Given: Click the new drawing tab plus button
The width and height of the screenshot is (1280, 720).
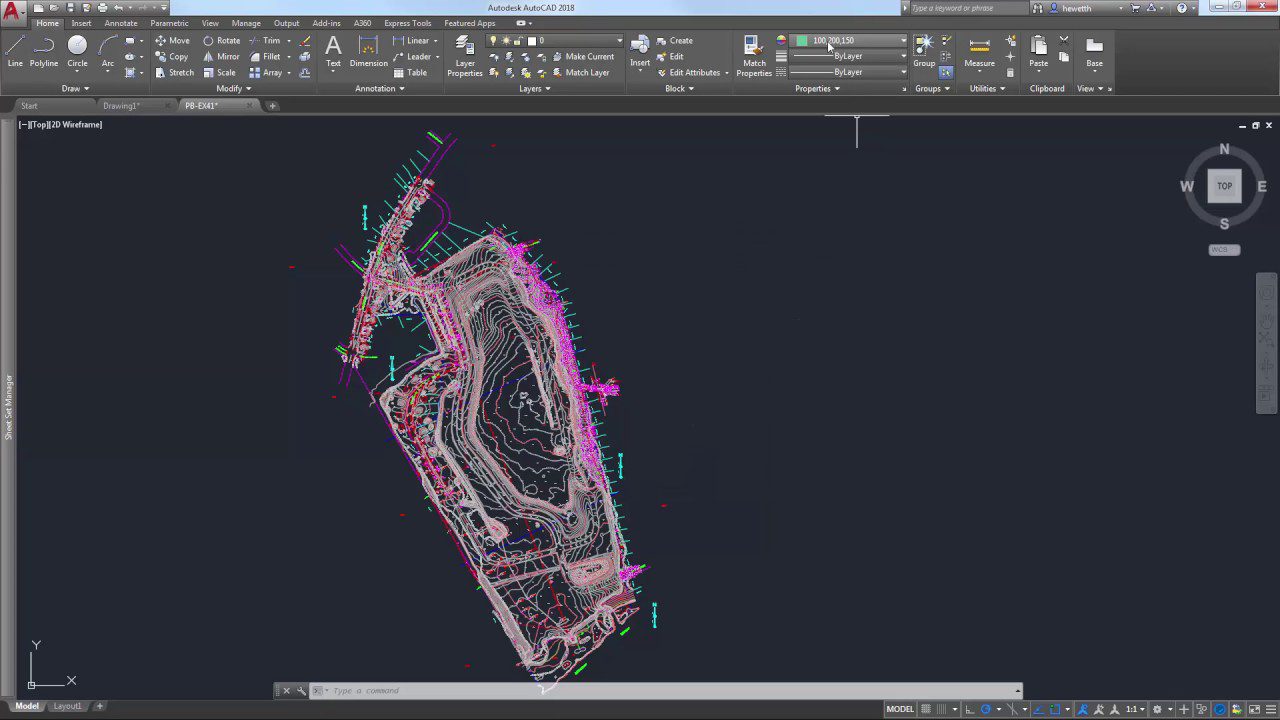Looking at the screenshot, I should pos(273,106).
